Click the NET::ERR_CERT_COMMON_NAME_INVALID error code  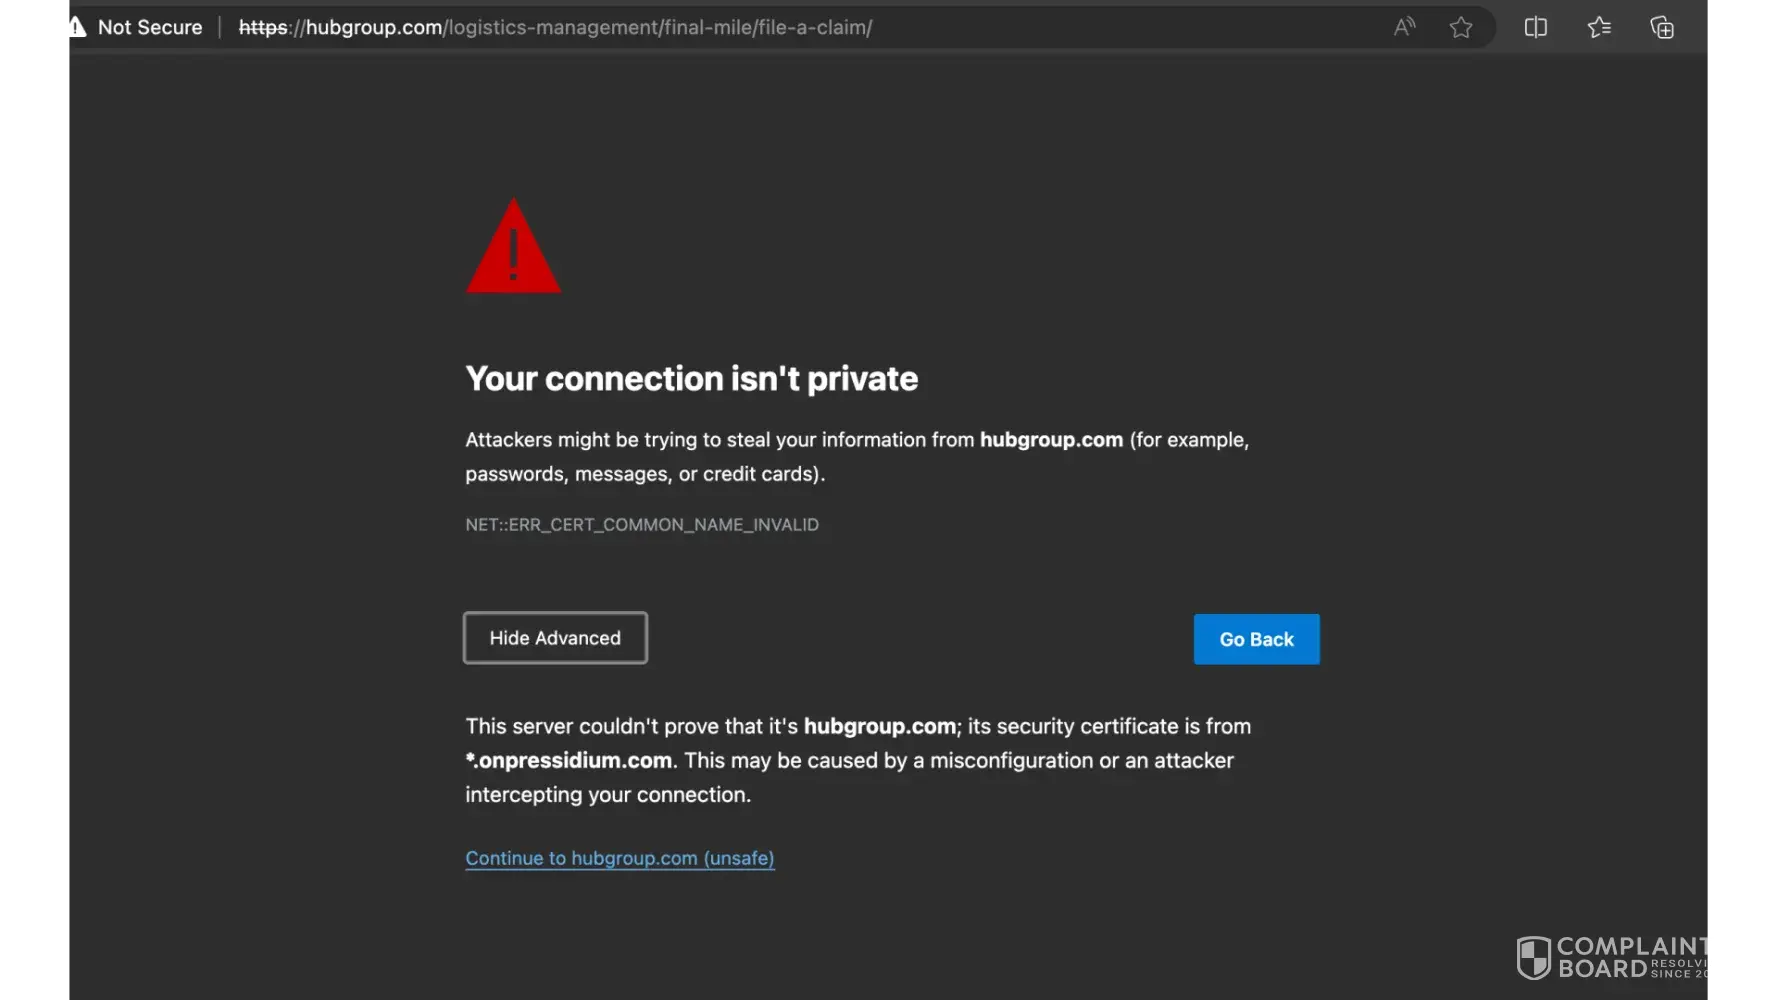click(642, 525)
